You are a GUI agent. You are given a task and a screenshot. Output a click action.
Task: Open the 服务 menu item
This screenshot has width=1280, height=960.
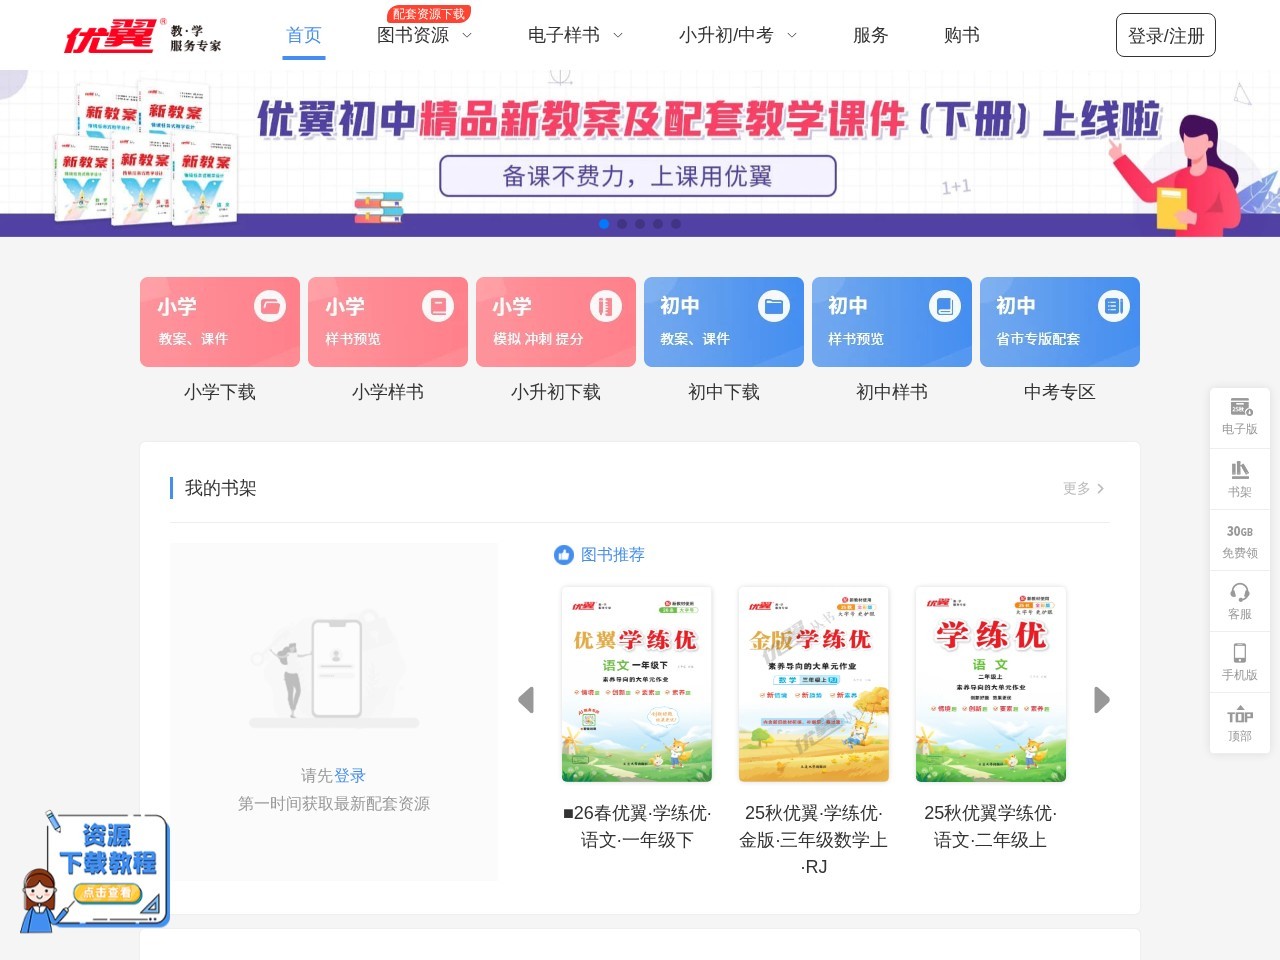point(870,35)
